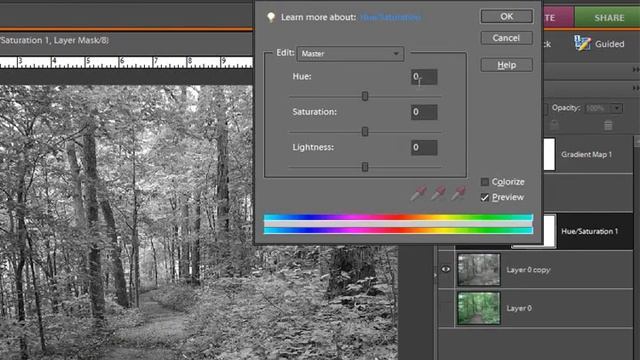Click the green Layer 0 thumbnail
The height and width of the screenshot is (360, 640).
click(478, 308)
